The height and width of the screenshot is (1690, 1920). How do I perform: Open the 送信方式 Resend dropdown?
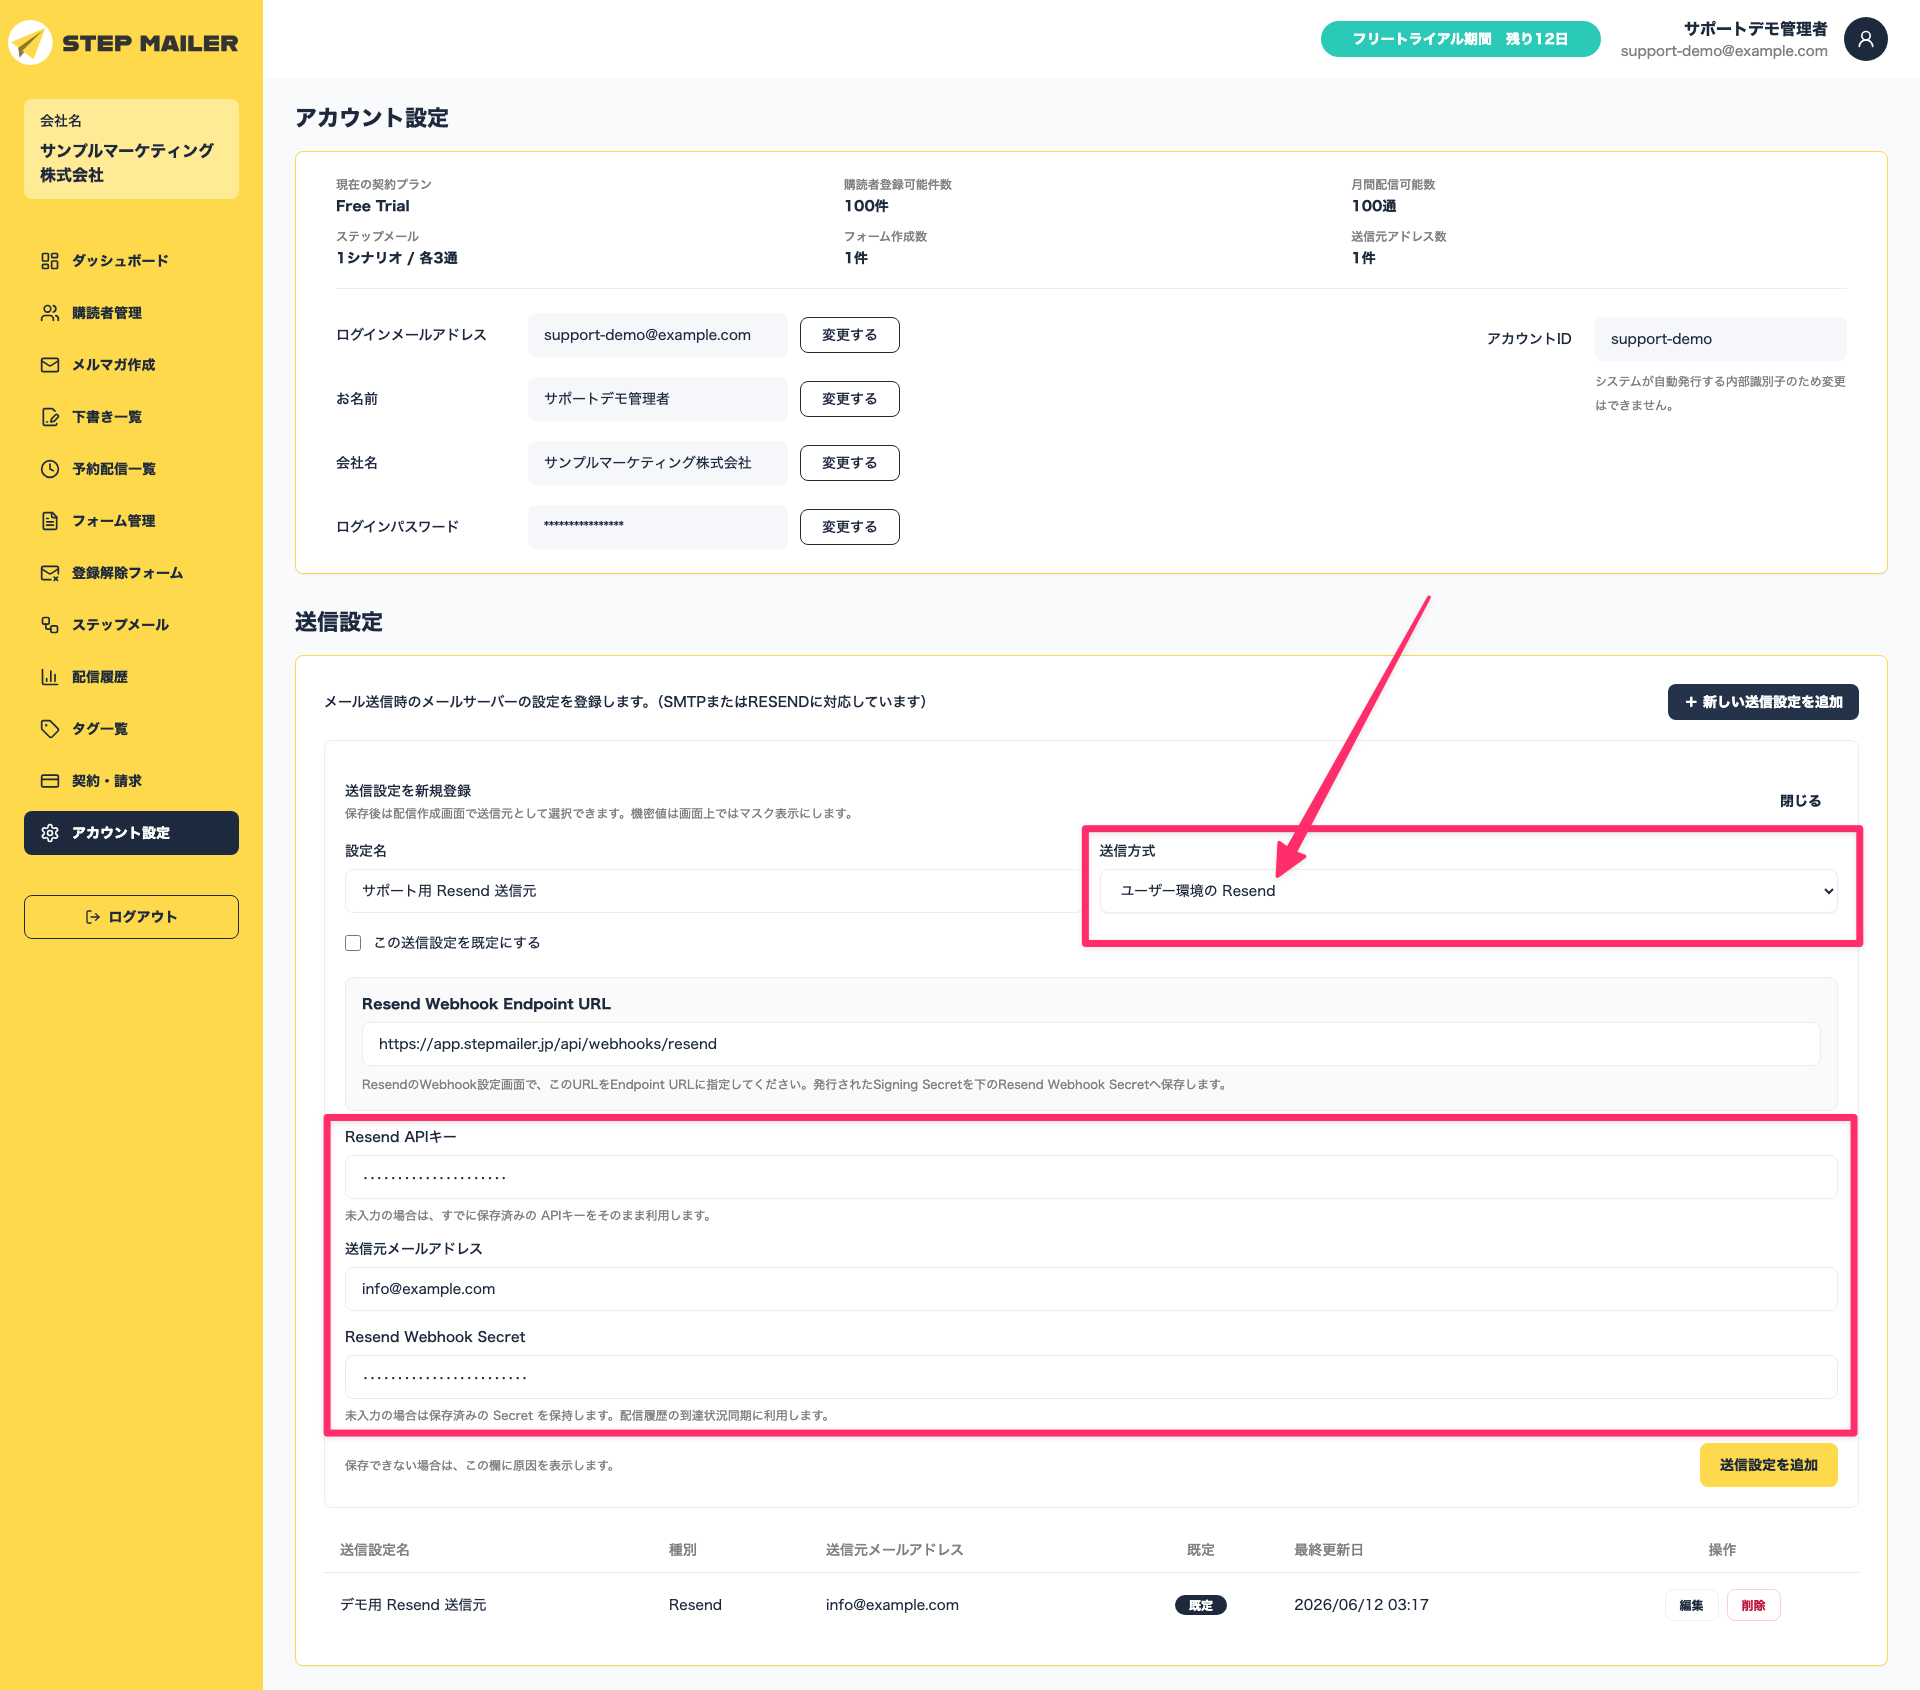1469,891
